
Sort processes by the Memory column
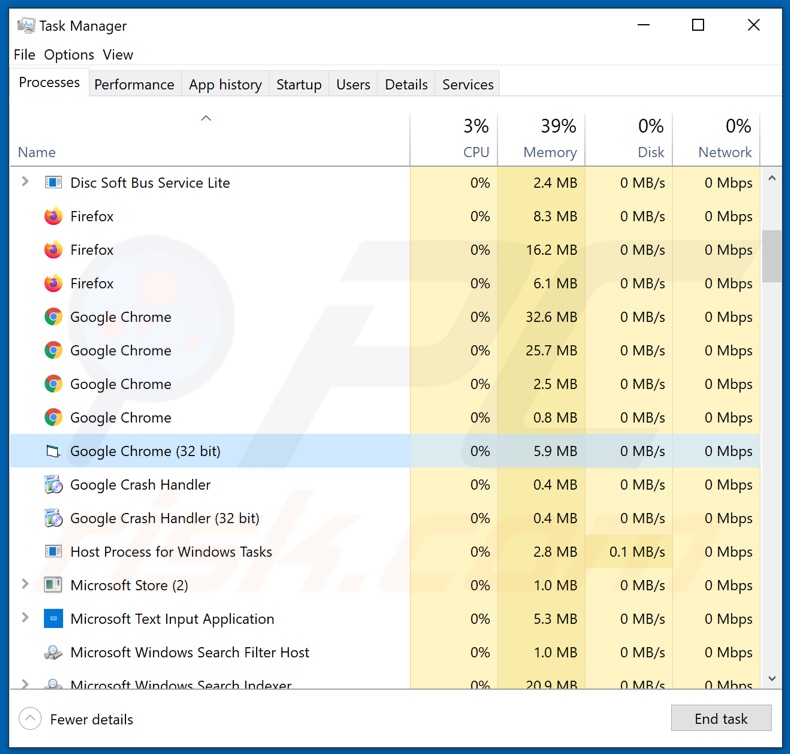coord(541,139)
